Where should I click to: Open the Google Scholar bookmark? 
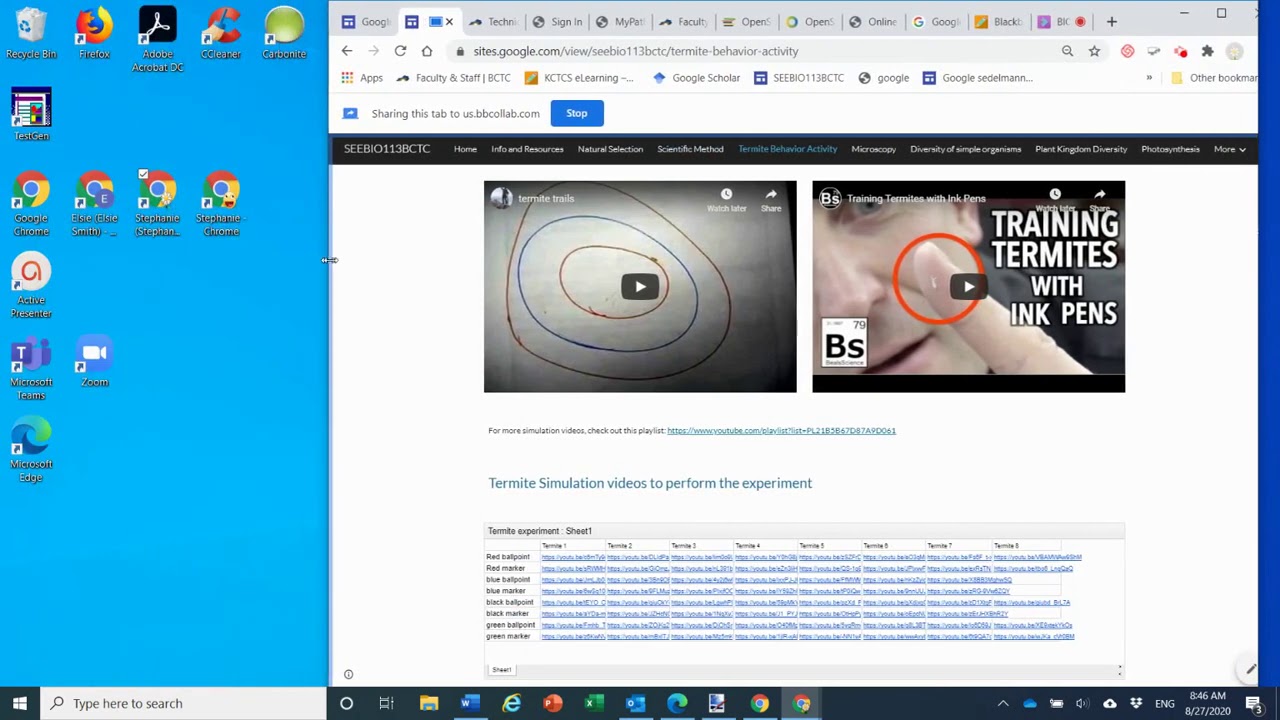coord(696,78)
